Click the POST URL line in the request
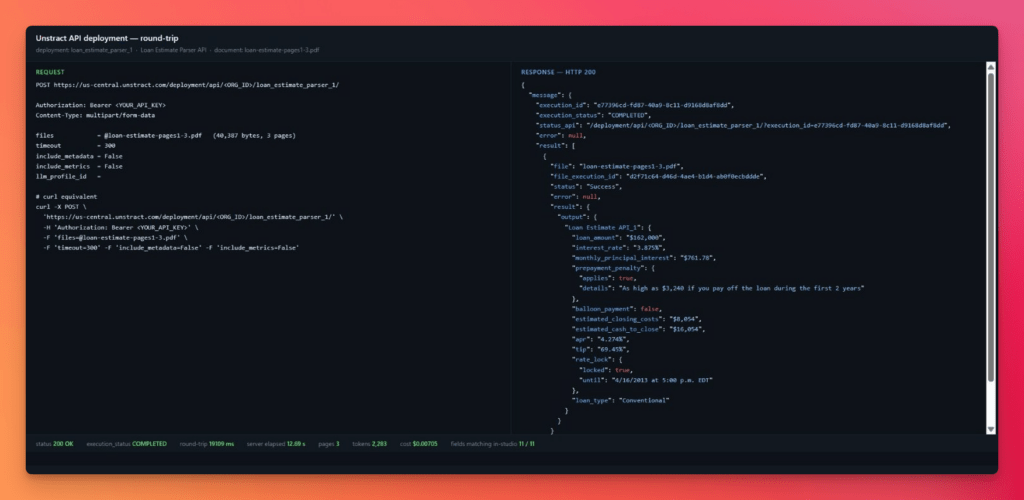 click(187, 85)
